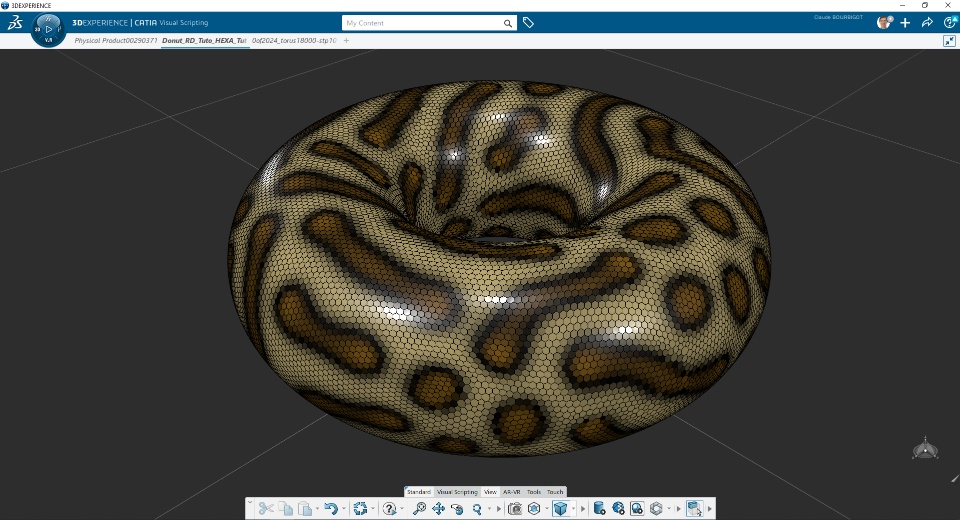Toggle the shaded cube view mode
The image size is (960, 520).
tap(560, 508)
